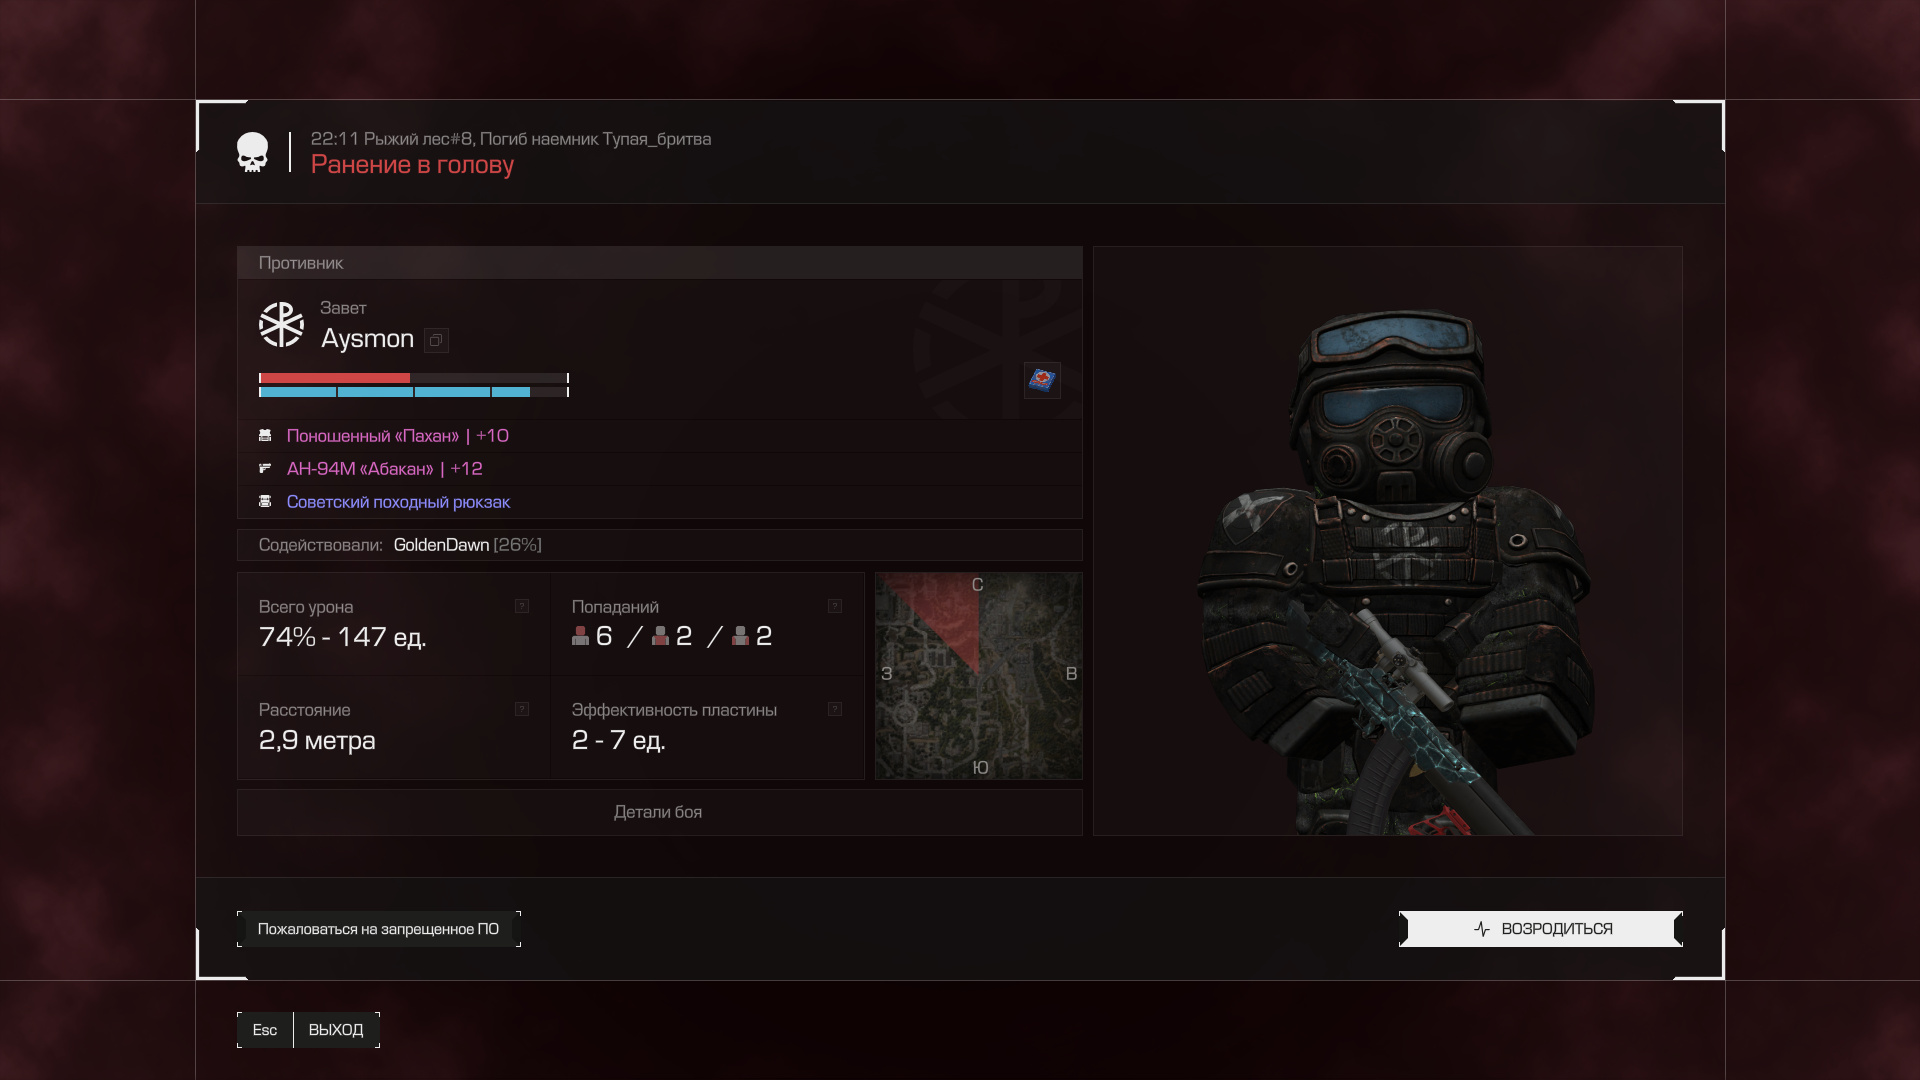Open the Советский походный рюкзак link
The image size is (1920, 1080).
click(x=398, y=502)
